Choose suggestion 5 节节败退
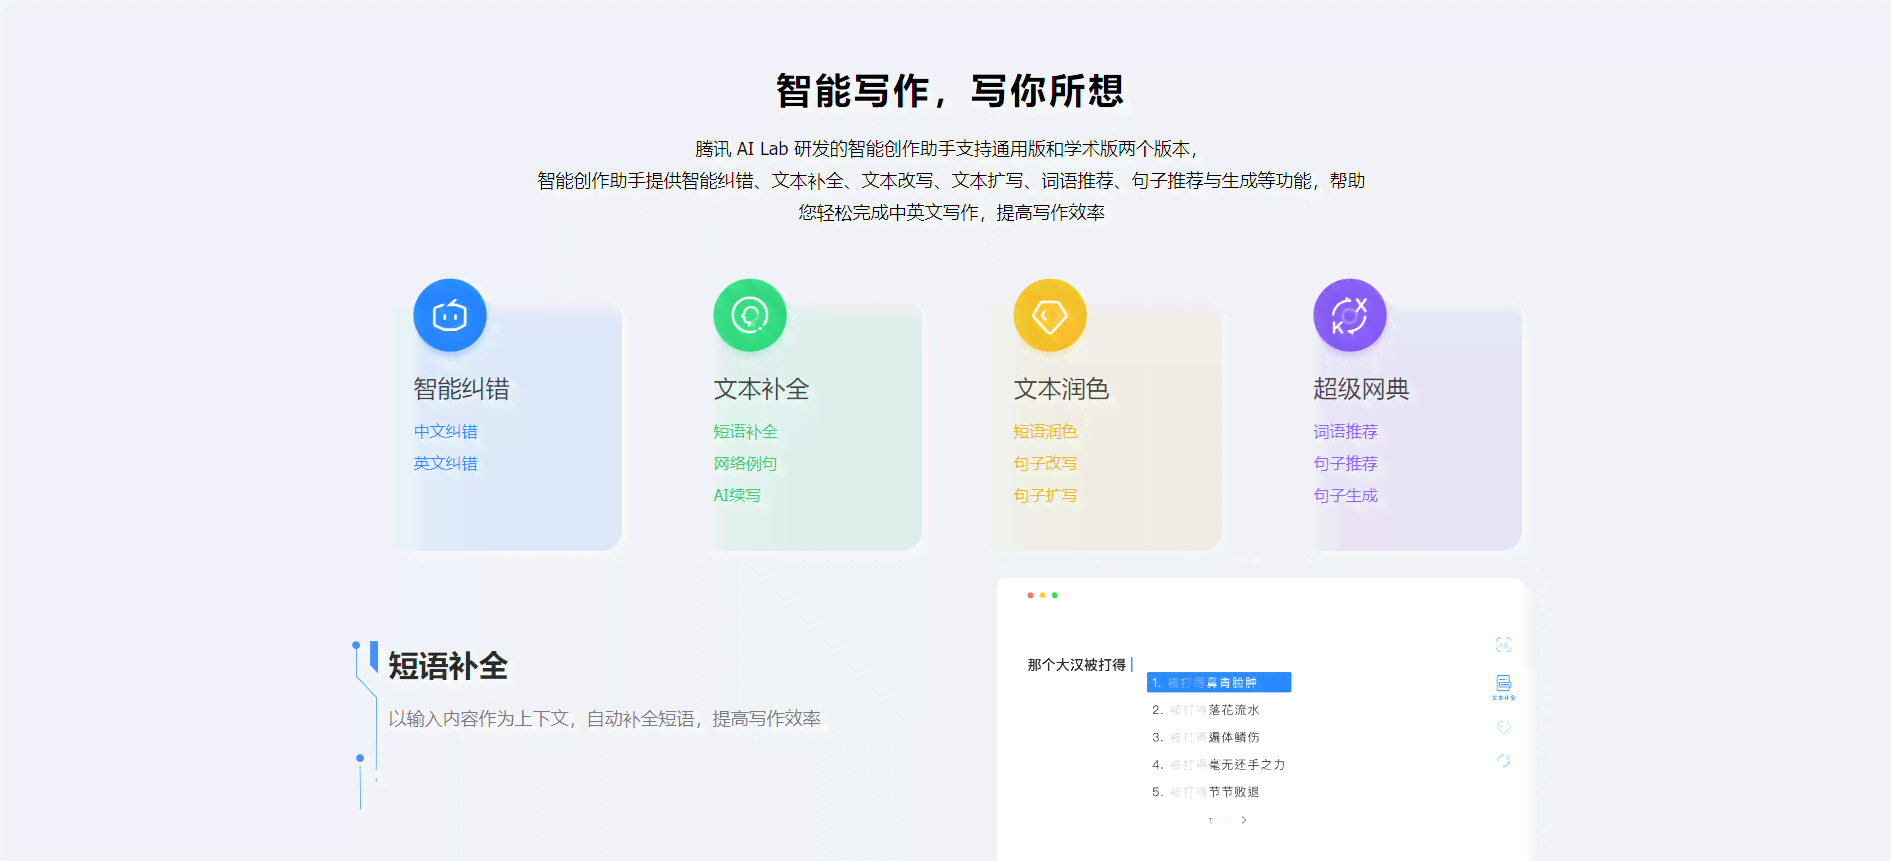 pyautogui.click(x=1206, y=791)
